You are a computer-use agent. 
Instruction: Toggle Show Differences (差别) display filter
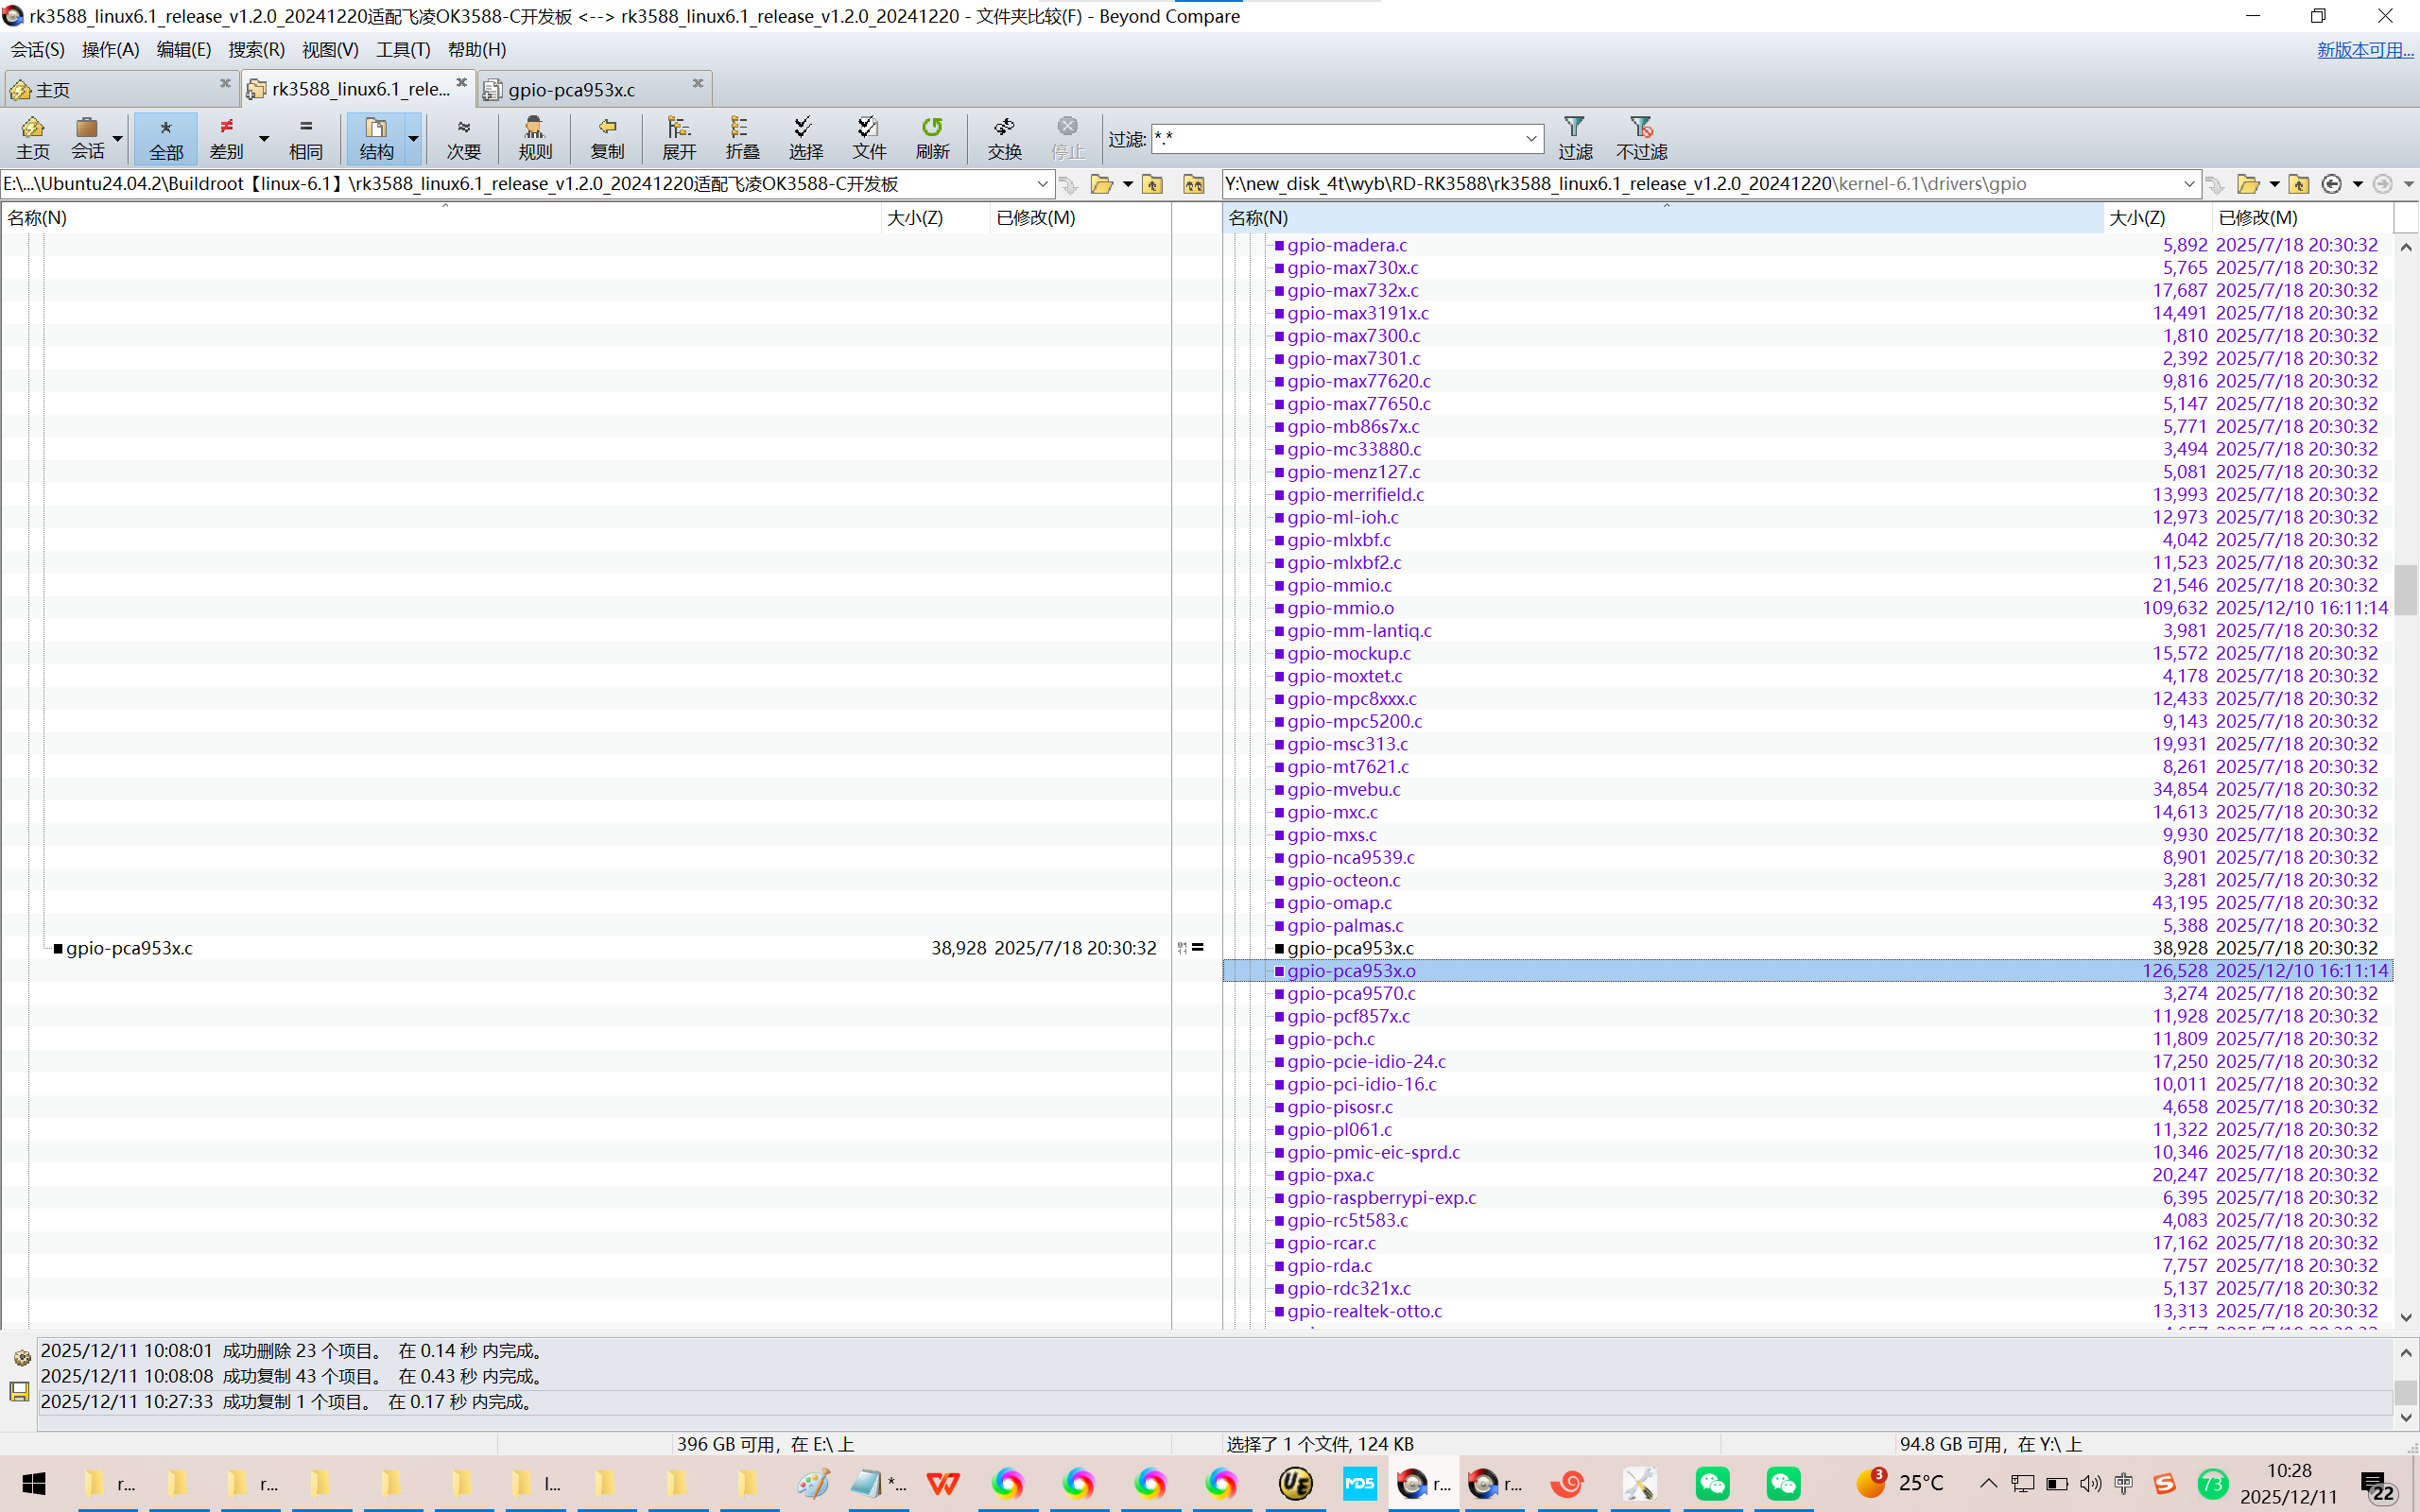(x=227, y=137)
